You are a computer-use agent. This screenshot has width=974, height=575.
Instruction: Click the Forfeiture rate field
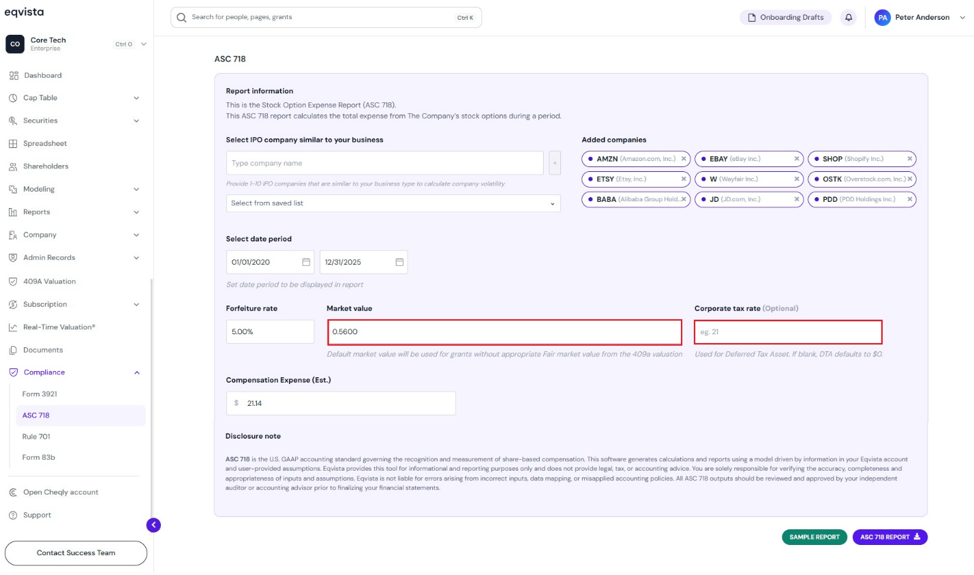(x=270, y=332)
